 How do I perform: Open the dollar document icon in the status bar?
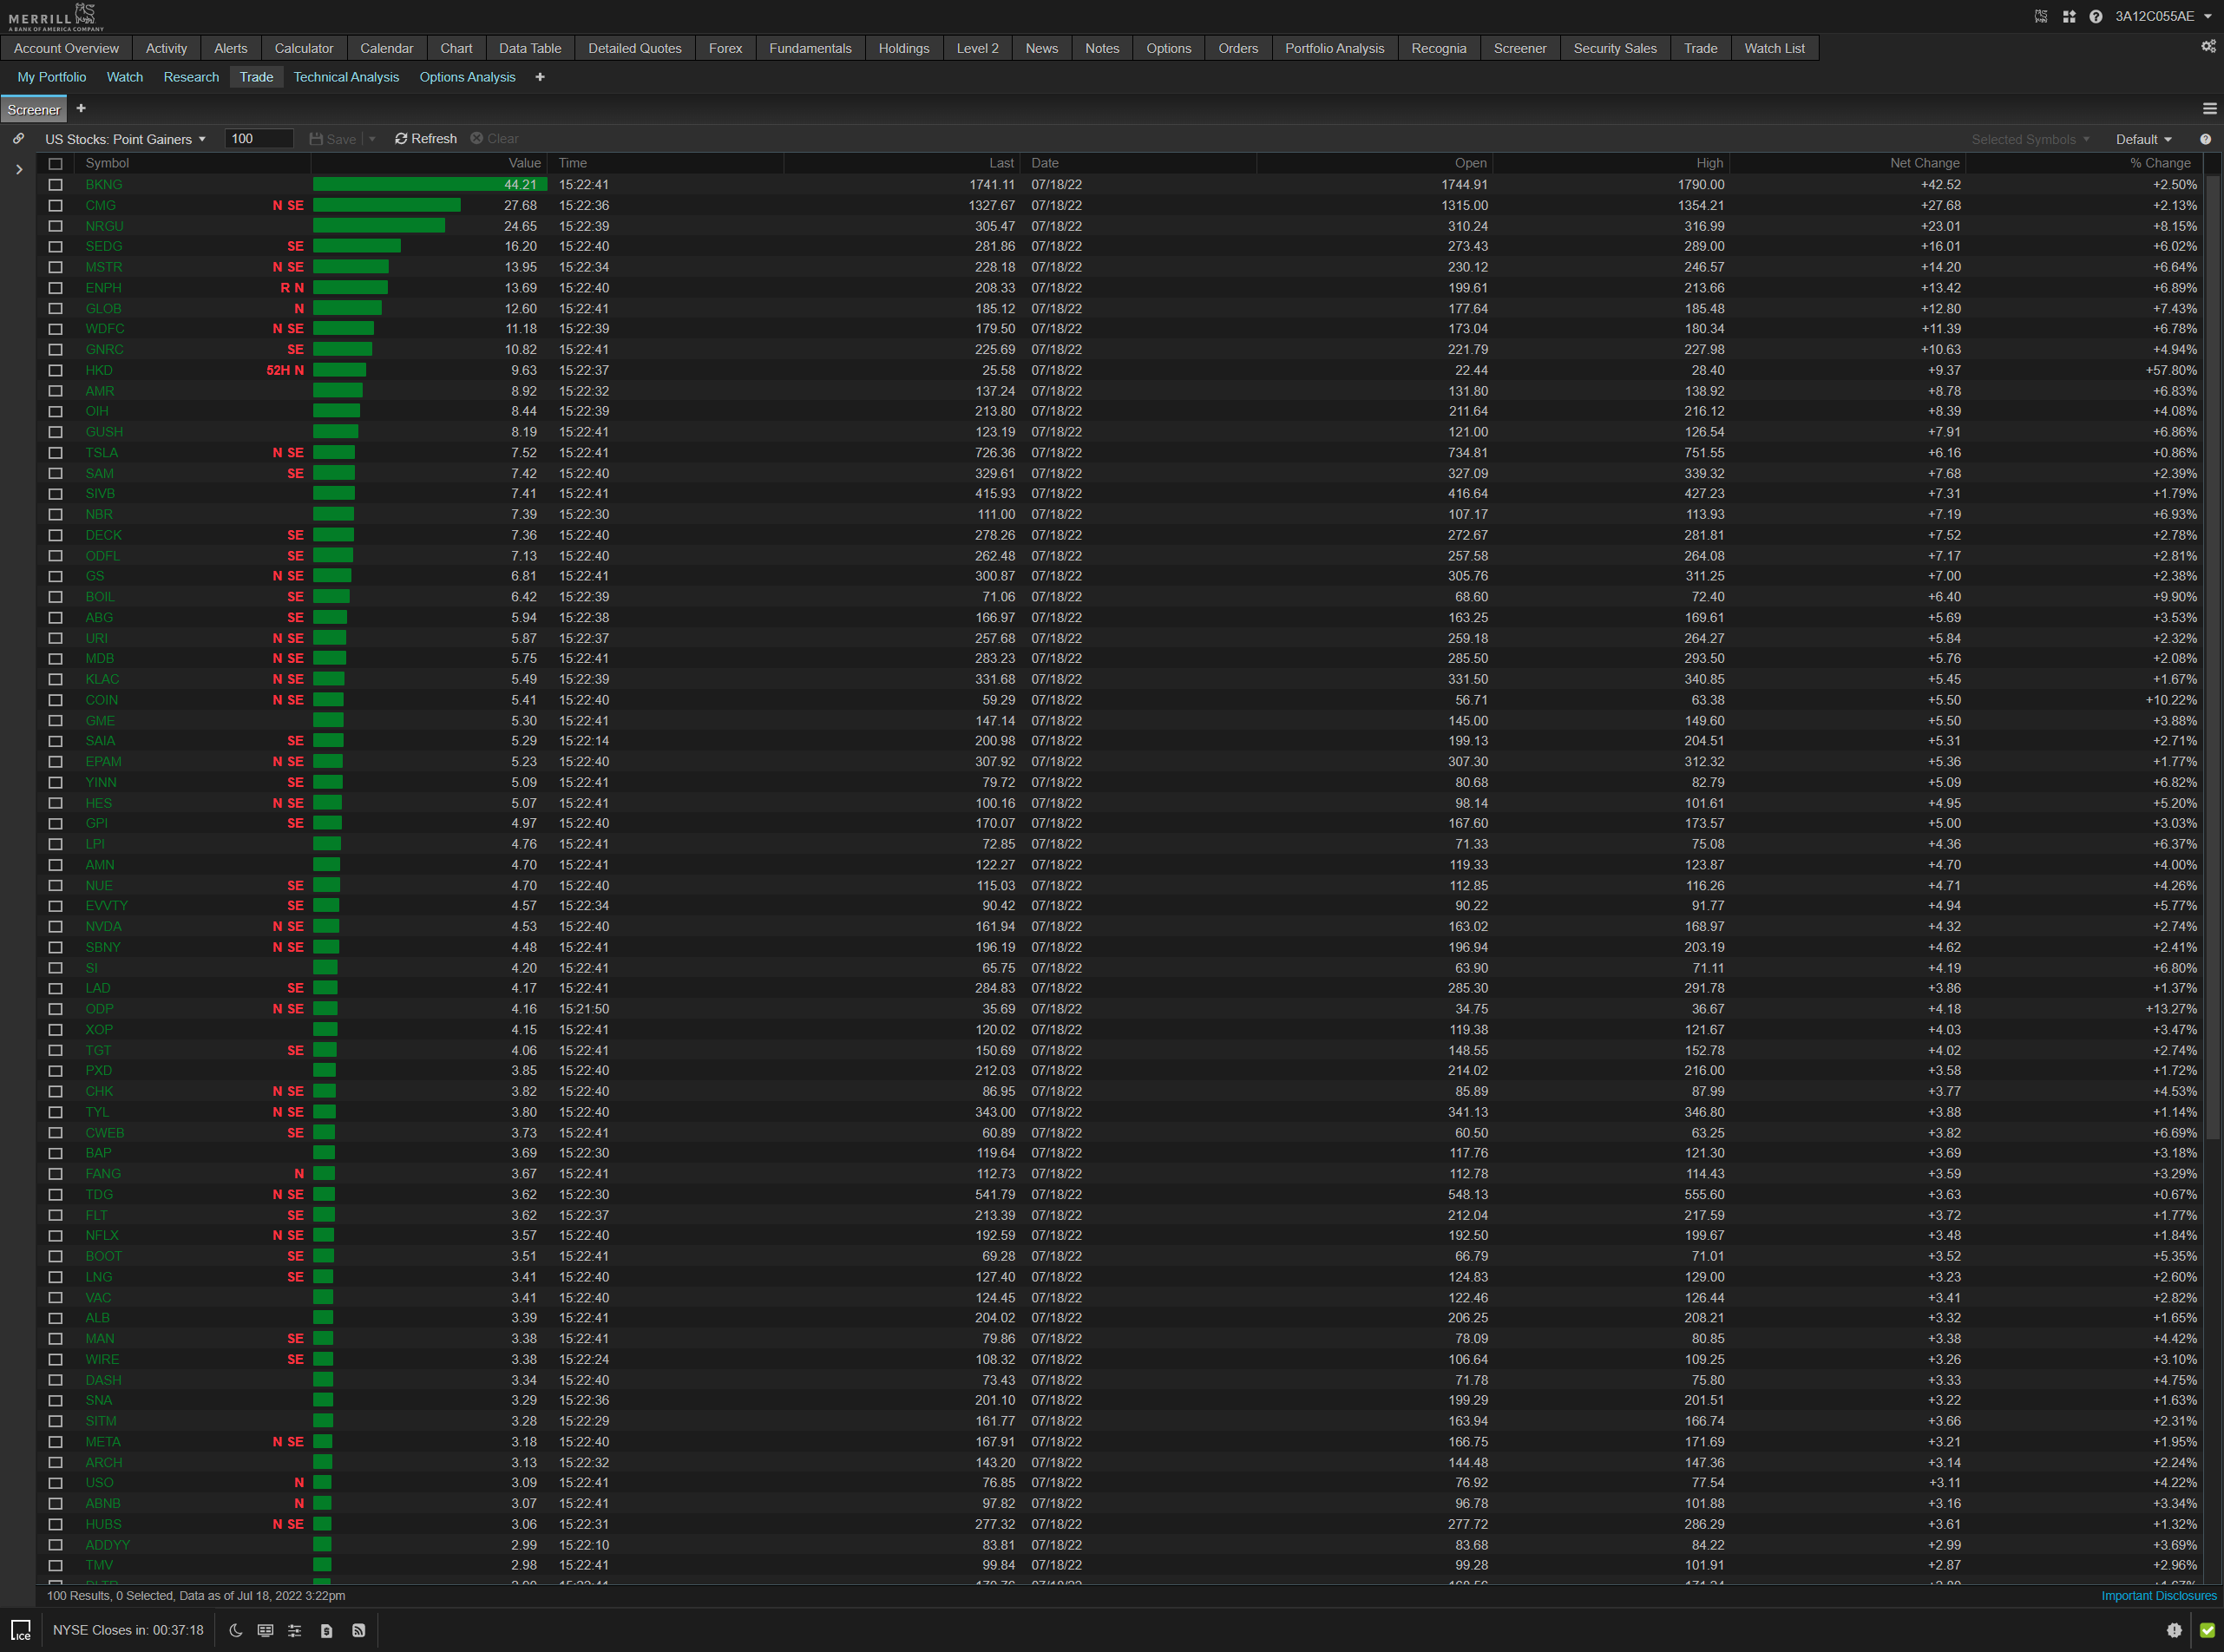point(326,1630)
